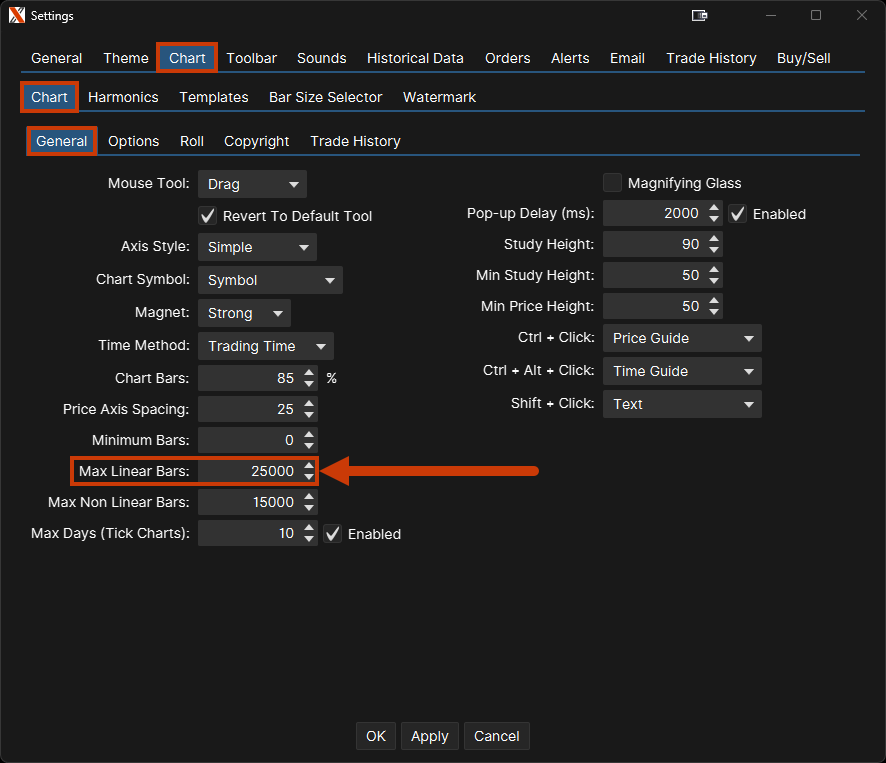
Task: Open the Ctrl + Click action dropdown
Action: coord(682,338)
